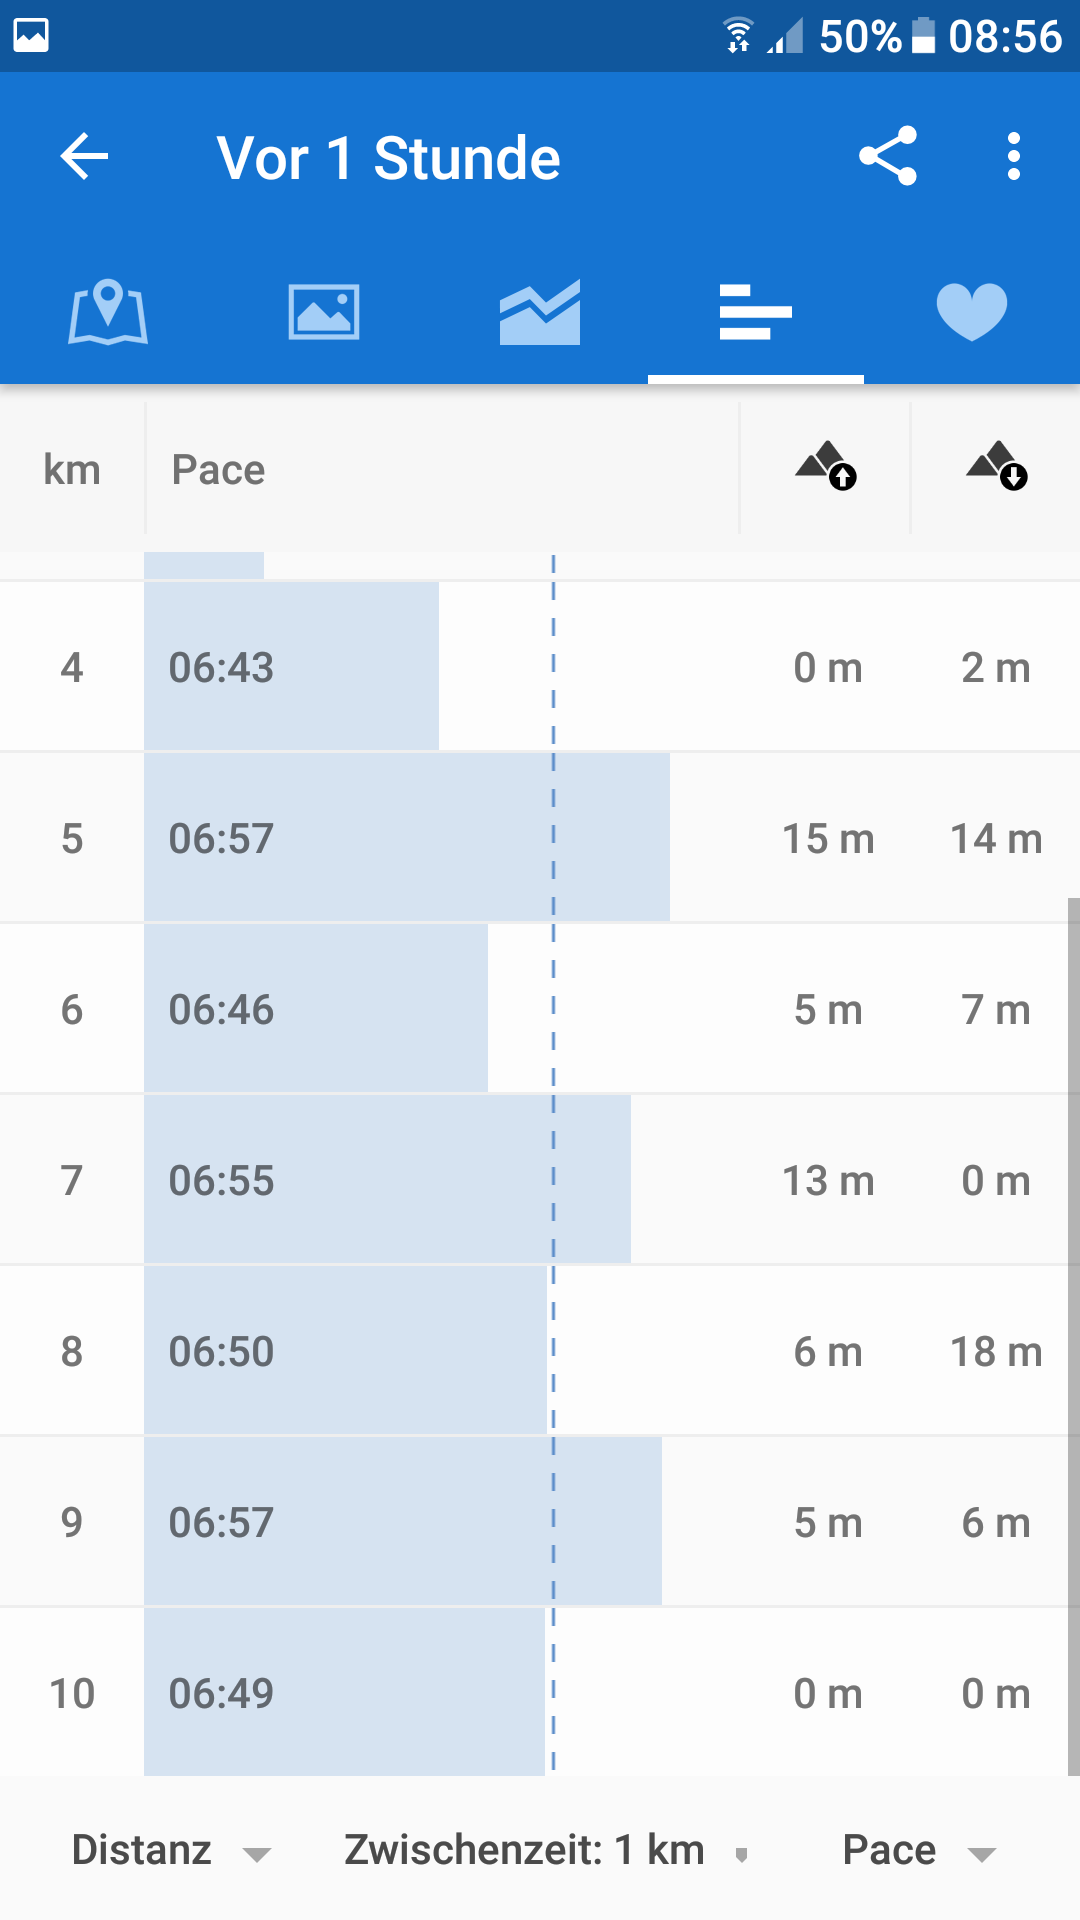1080x1920 pixels.
Task: Click the km column header
Action: tap(72, 470)
